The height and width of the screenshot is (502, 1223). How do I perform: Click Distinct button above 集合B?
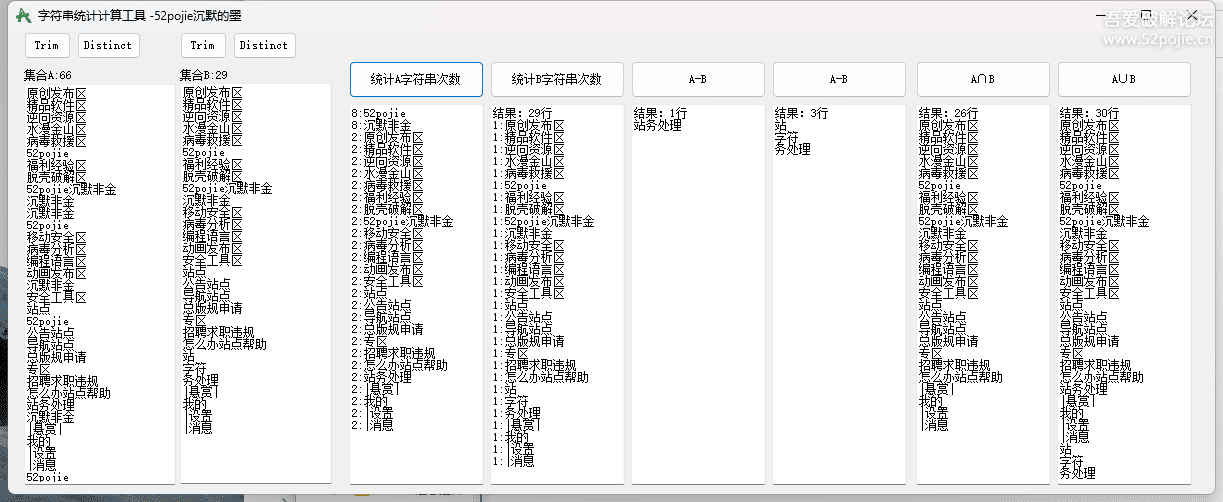pos(264,45)
